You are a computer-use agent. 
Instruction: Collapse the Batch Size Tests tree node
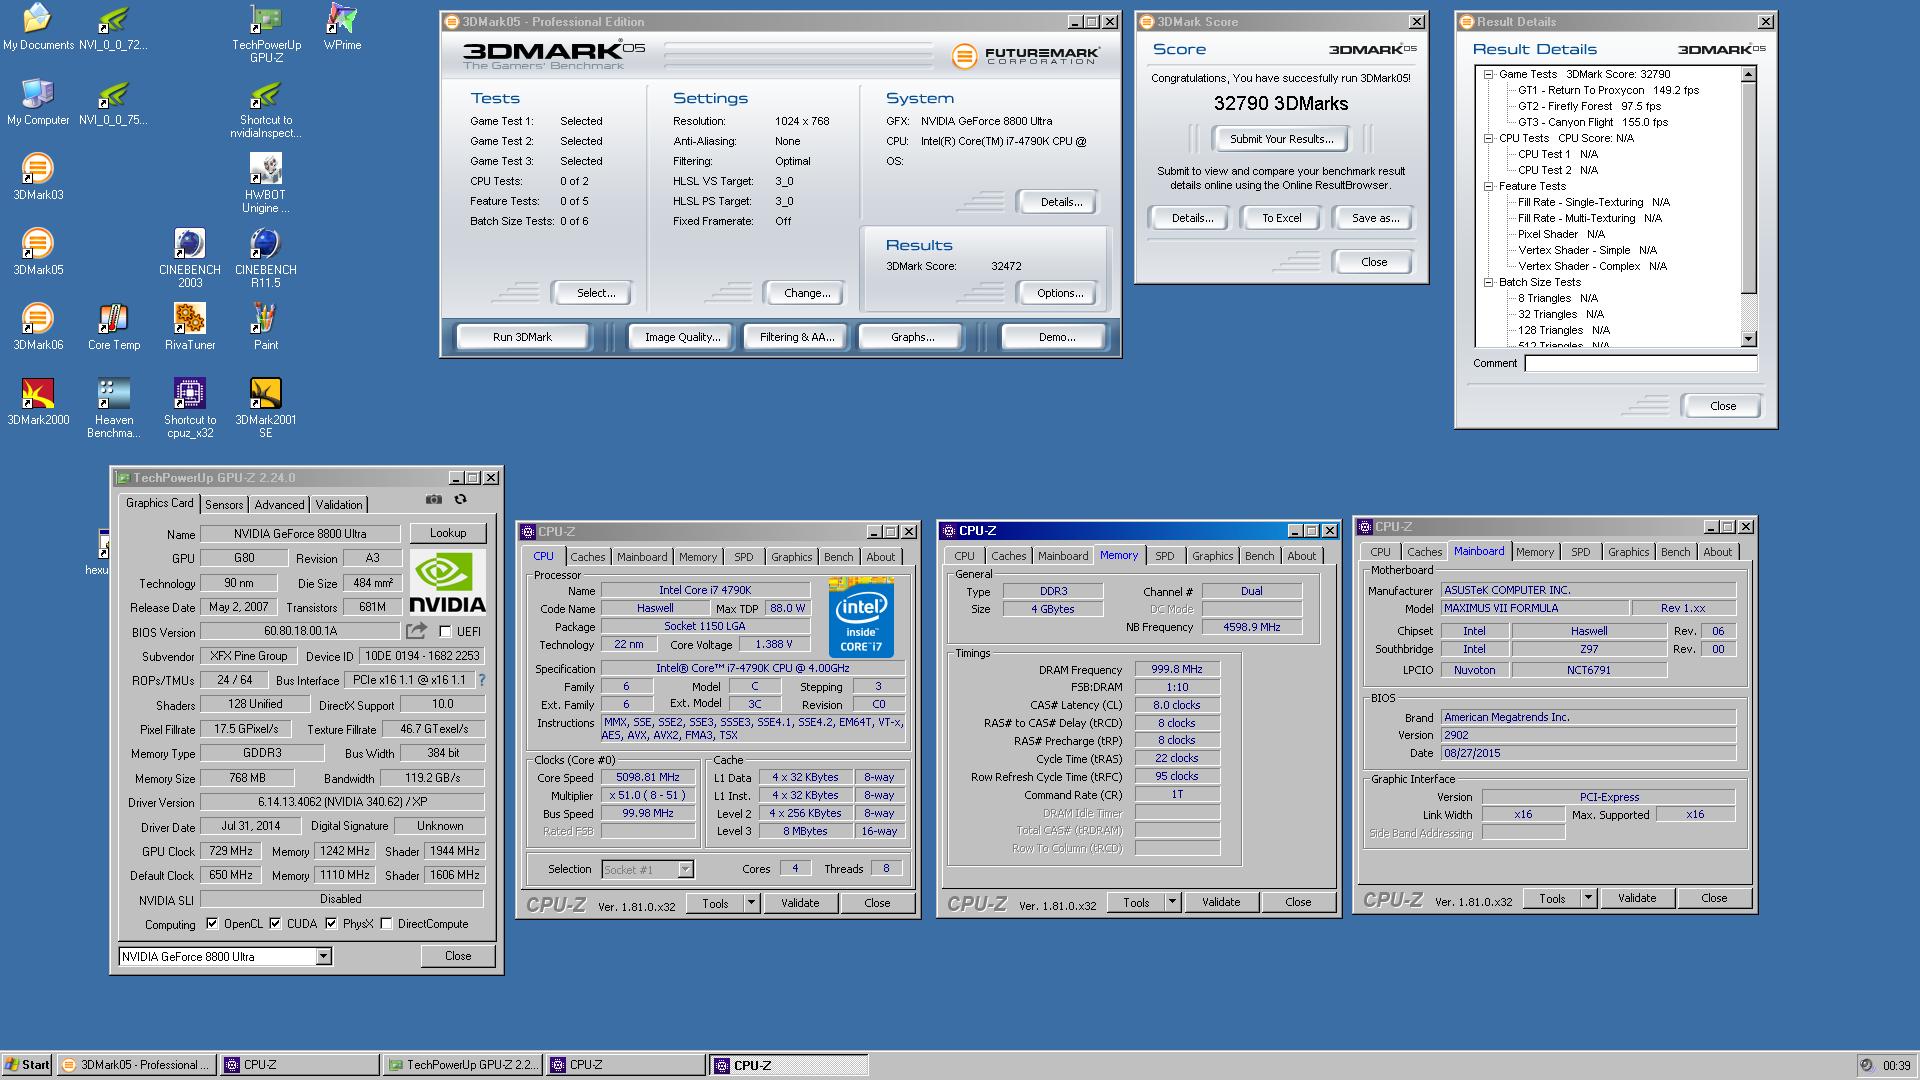tap(1488, 282)
